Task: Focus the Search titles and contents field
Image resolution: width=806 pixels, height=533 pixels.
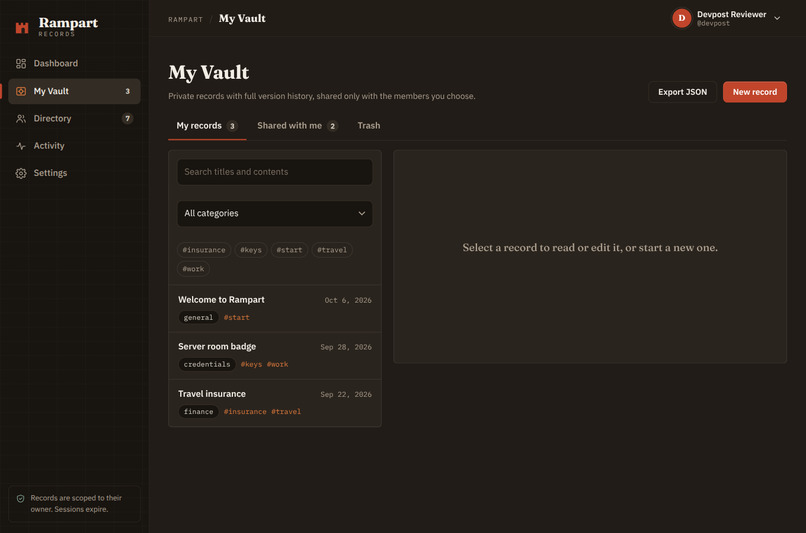Action: click(x=275, y=172)
